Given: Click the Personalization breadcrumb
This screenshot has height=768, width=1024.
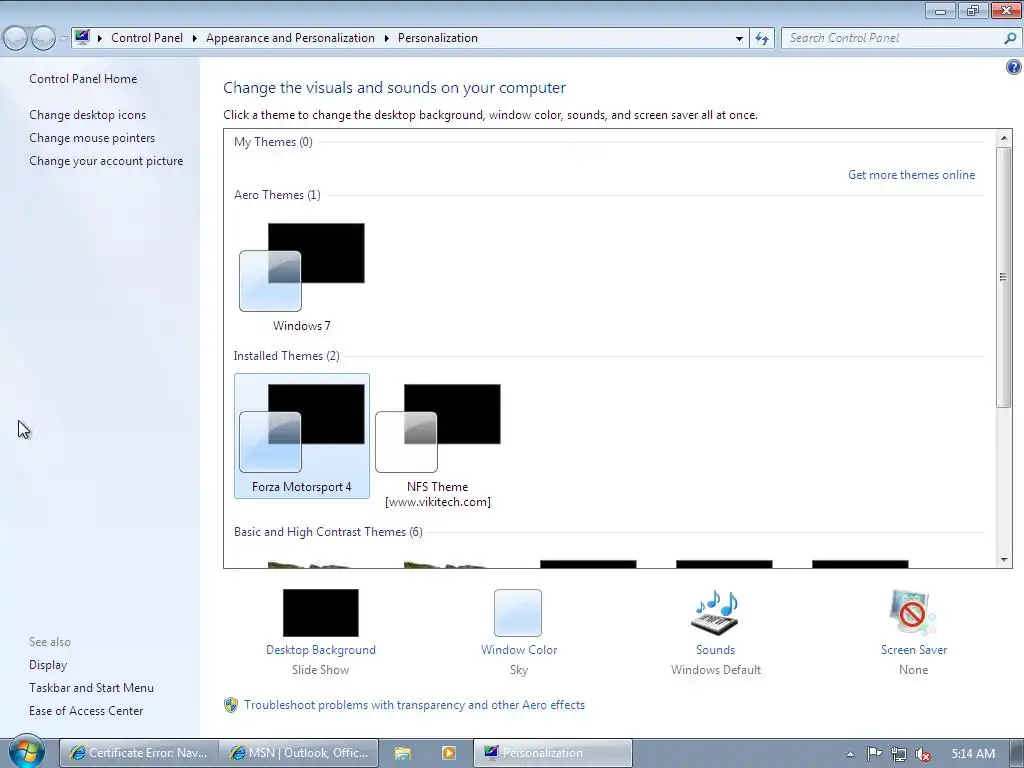Looking at the screenshot, I should click(x=438, y=38).
